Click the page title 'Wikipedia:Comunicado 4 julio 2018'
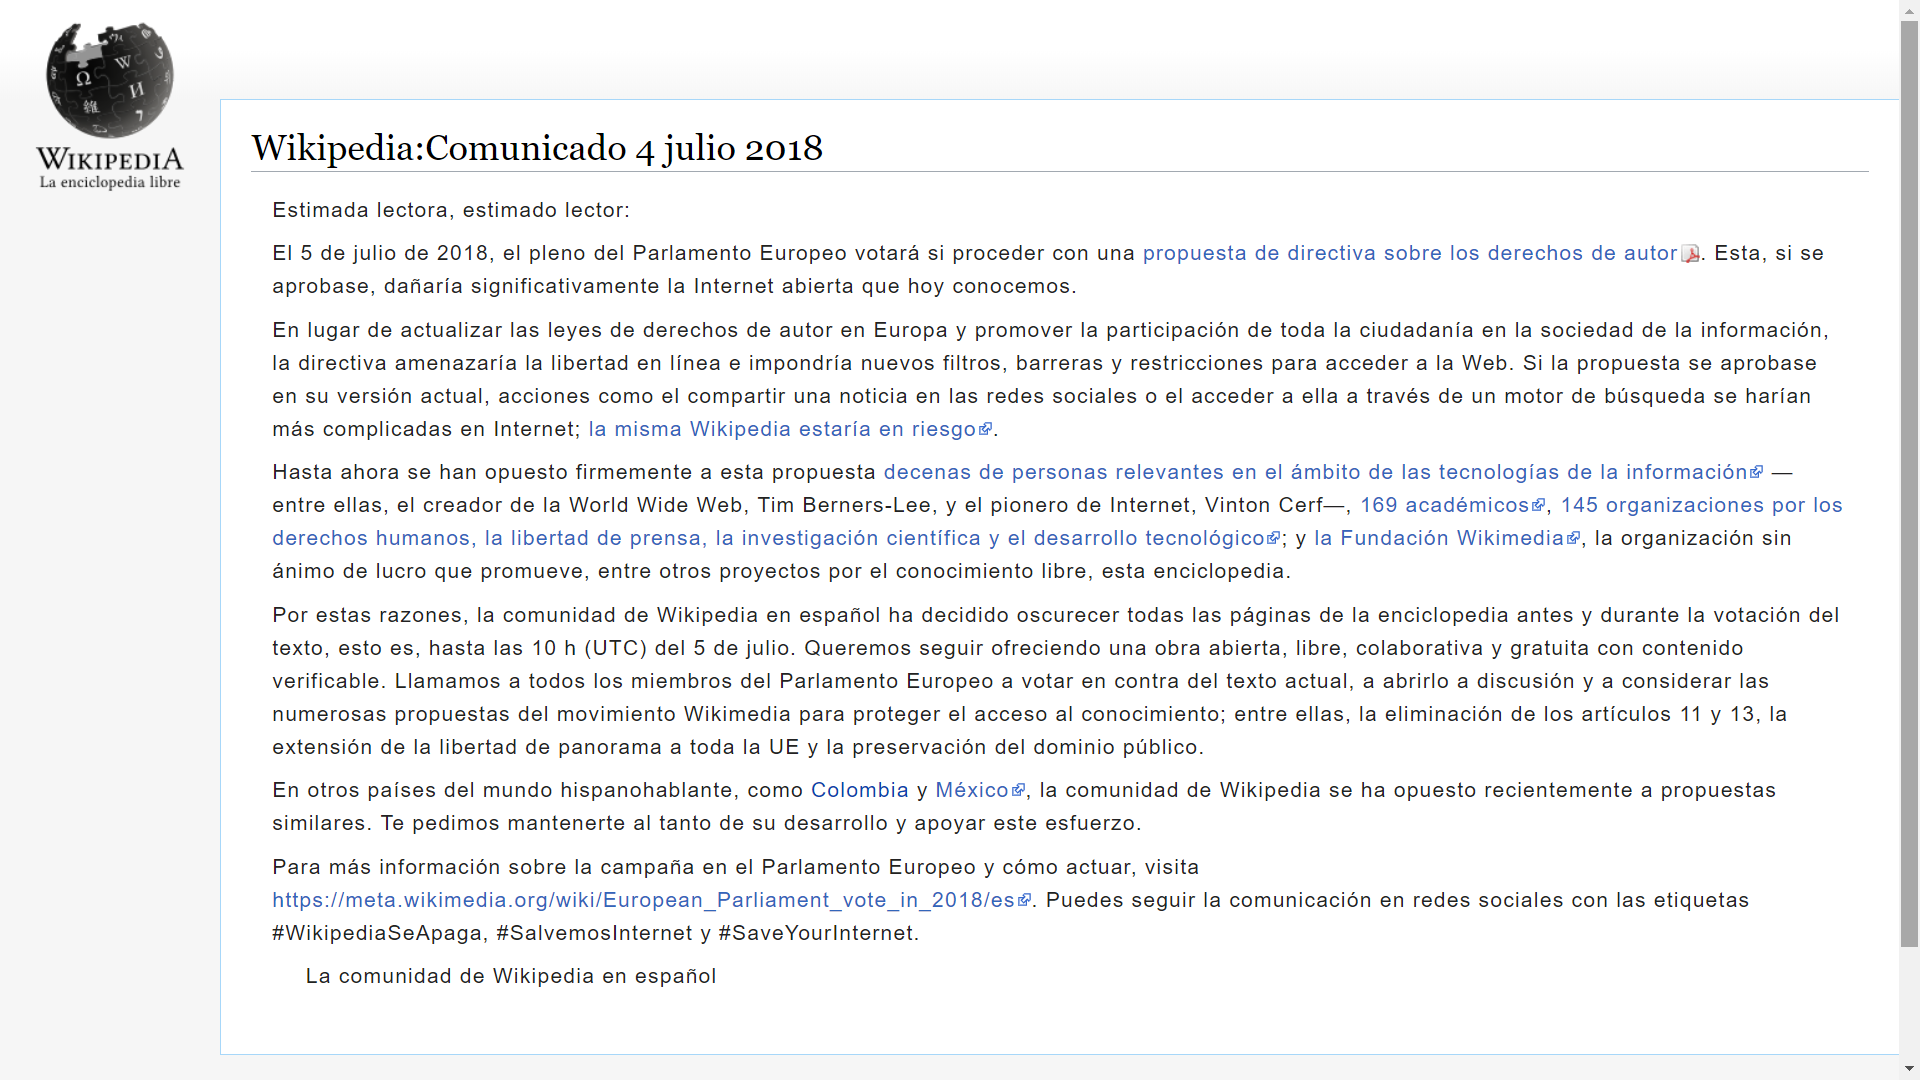 click(537, 148)
